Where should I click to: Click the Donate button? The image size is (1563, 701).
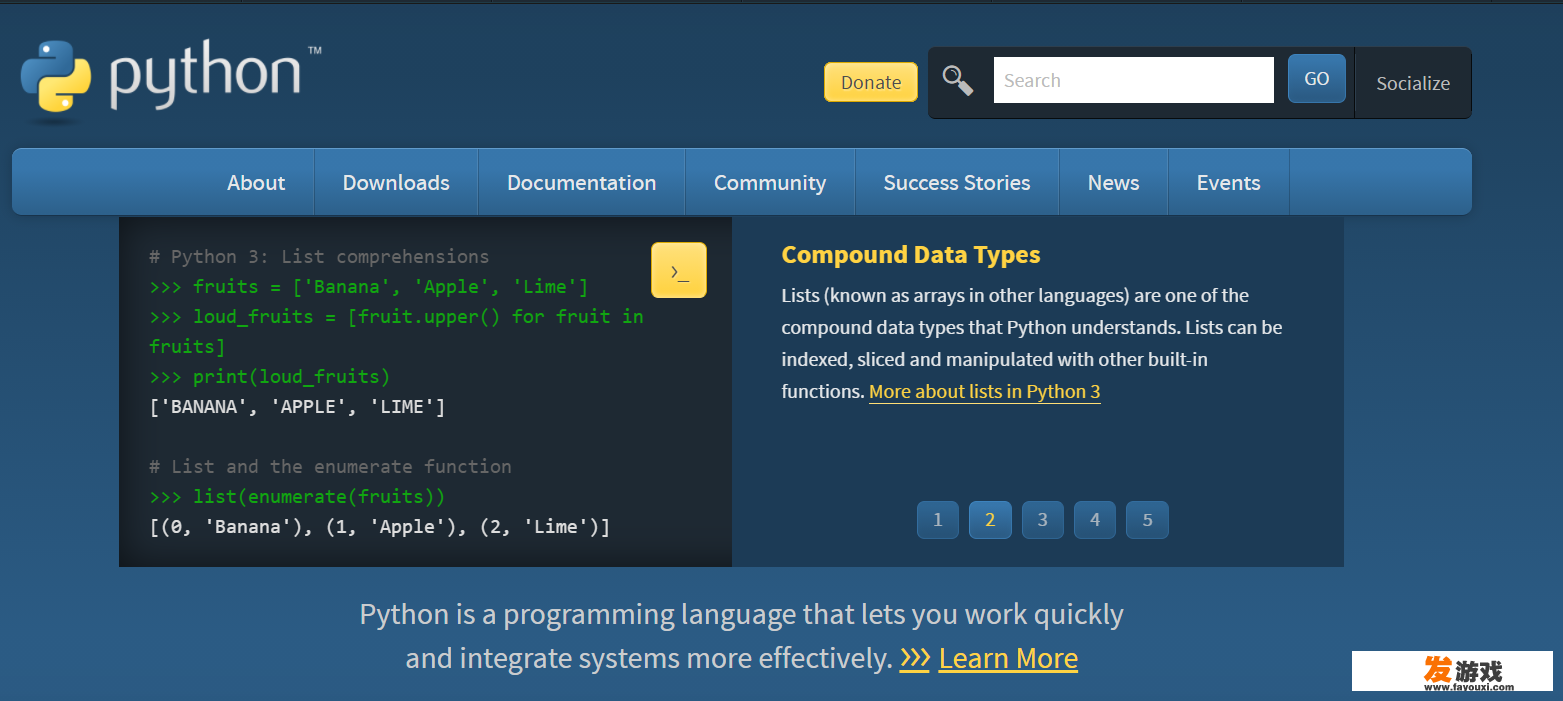click(x=871, y=82)
